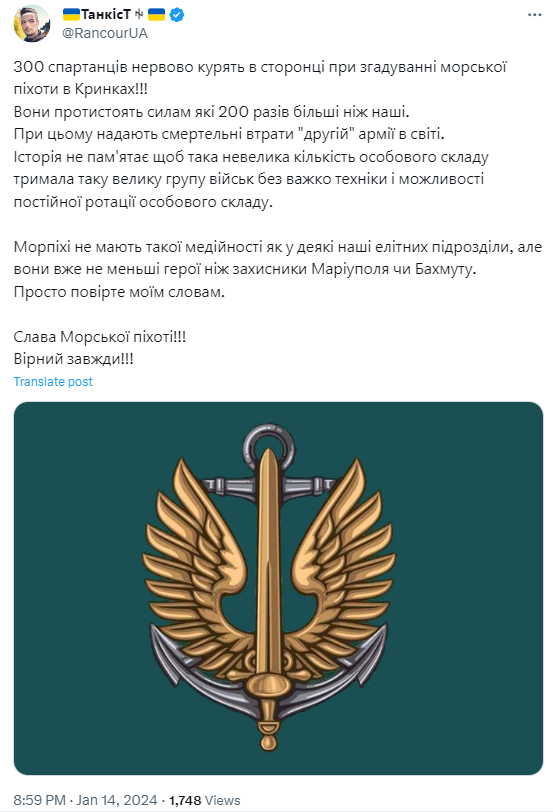Click the anchor ring atop the emblem
The image size is (553, 812).
268,446
